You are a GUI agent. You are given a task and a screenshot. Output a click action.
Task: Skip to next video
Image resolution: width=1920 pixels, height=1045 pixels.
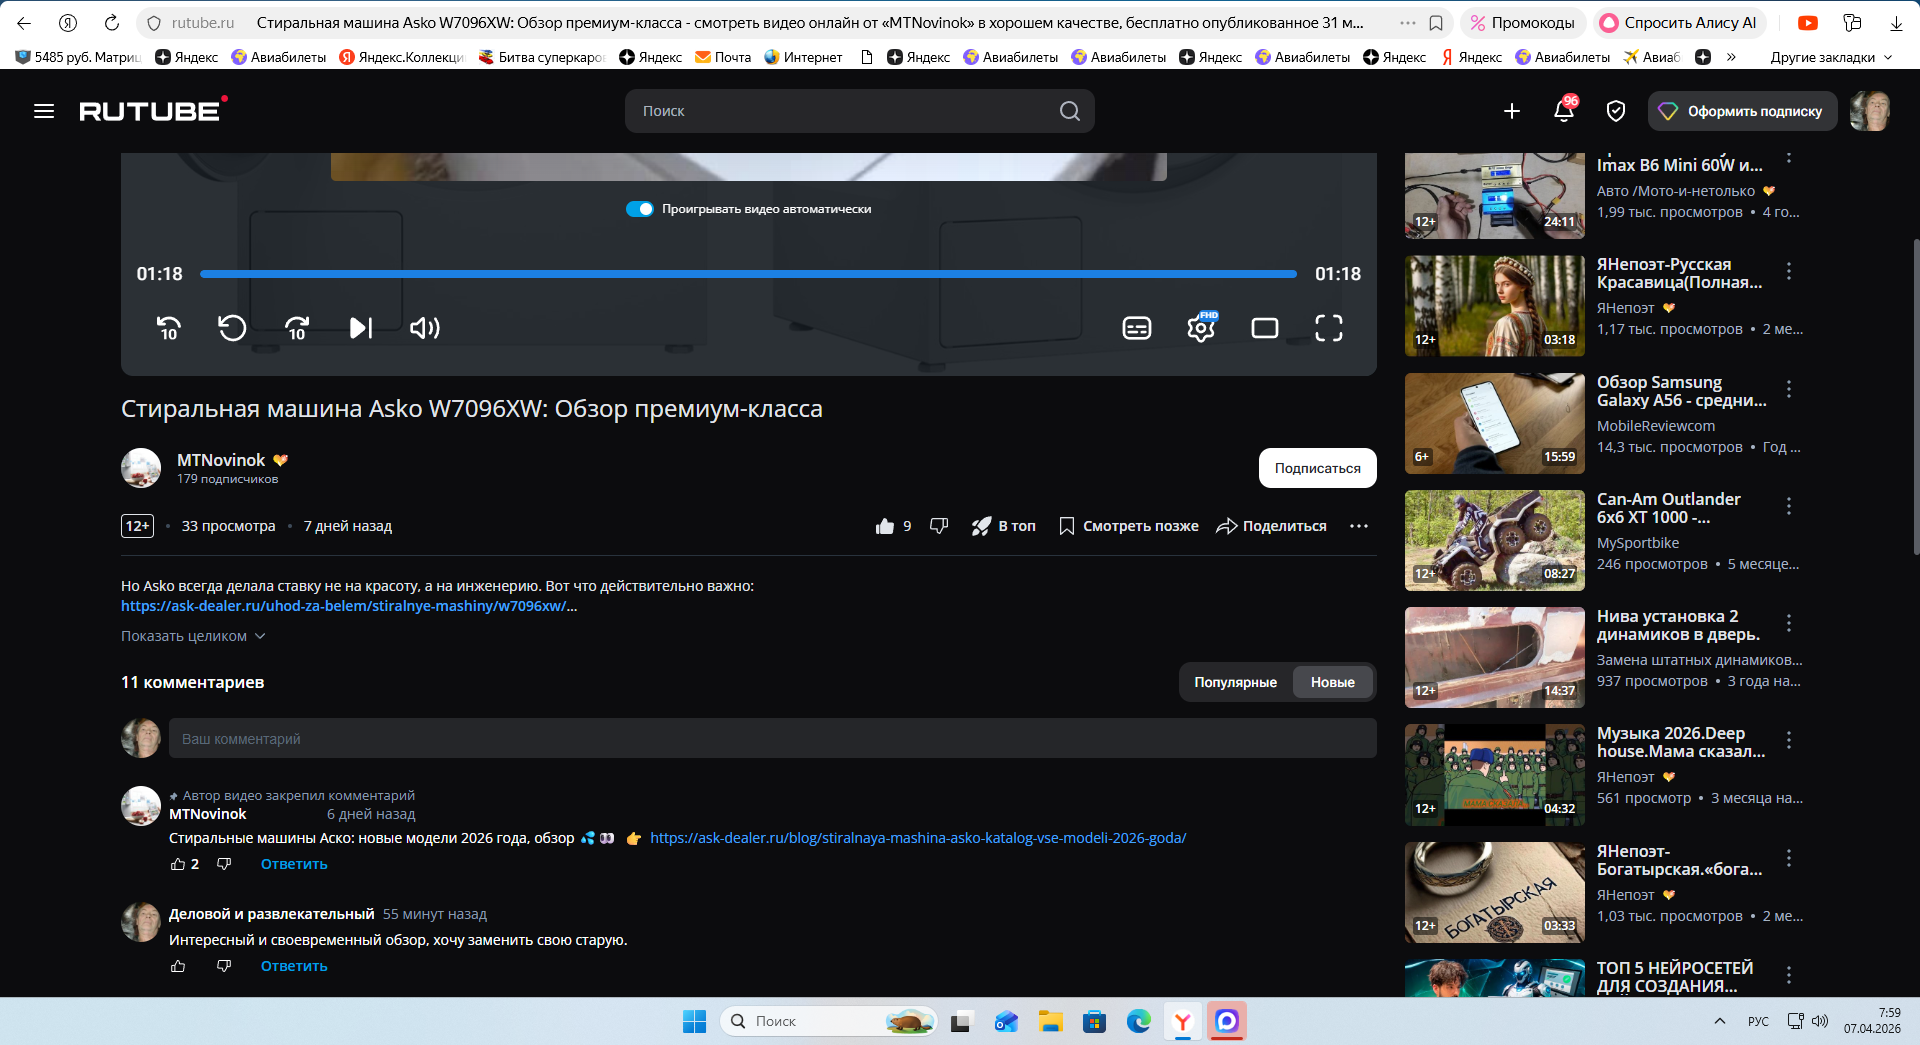click(360, 328)
